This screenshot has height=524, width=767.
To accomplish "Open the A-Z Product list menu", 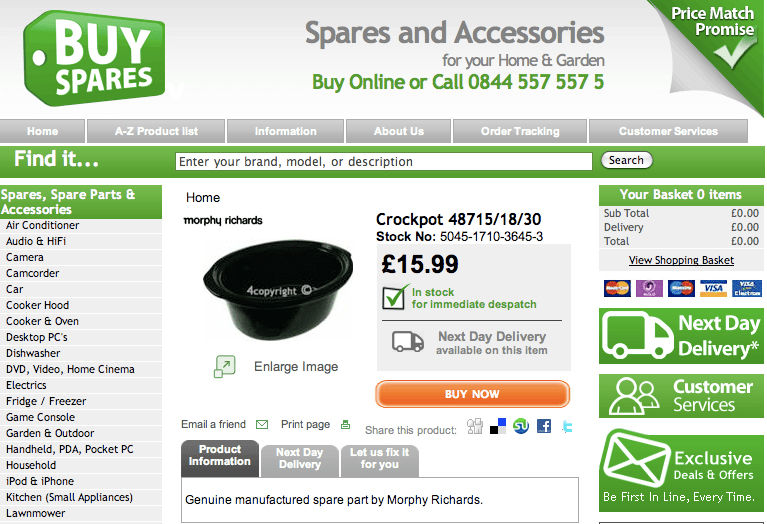I will point(156,131).
